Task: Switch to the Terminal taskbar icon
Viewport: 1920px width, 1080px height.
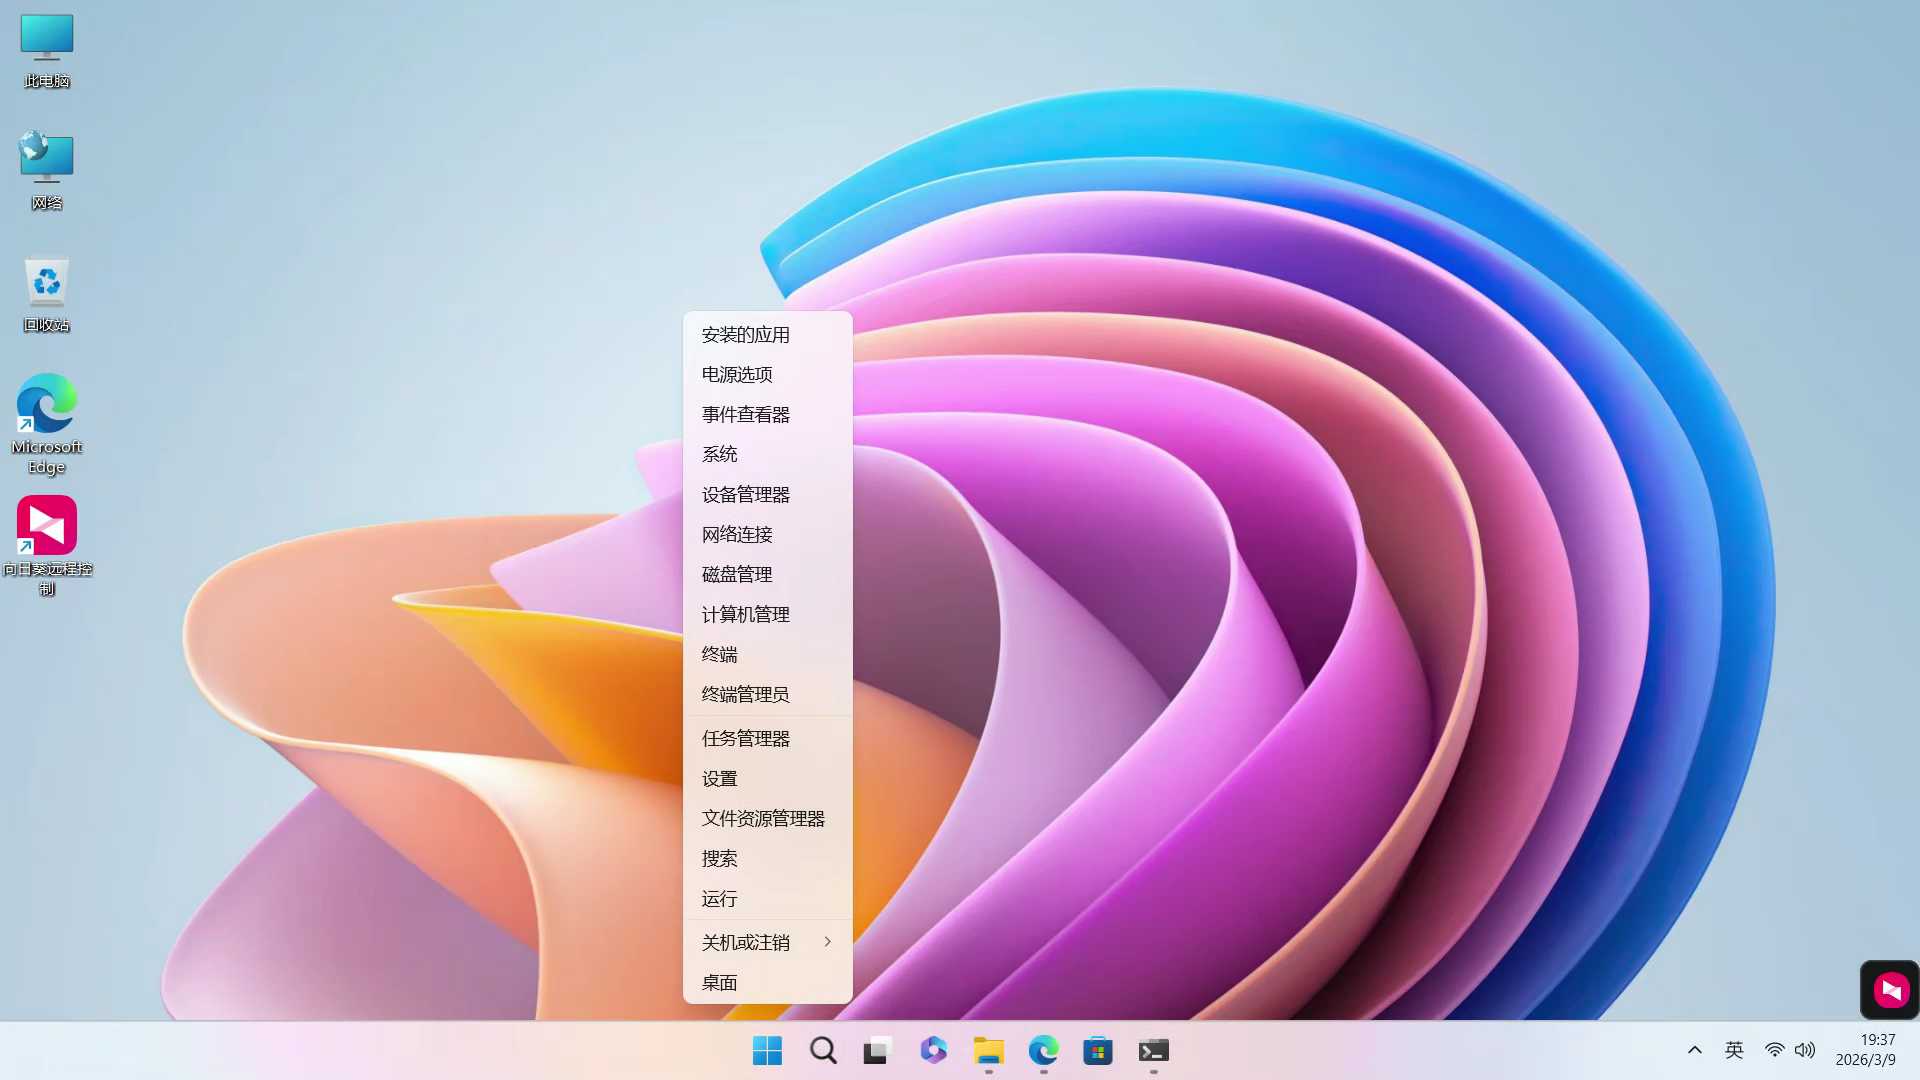Action: 1153,1050
